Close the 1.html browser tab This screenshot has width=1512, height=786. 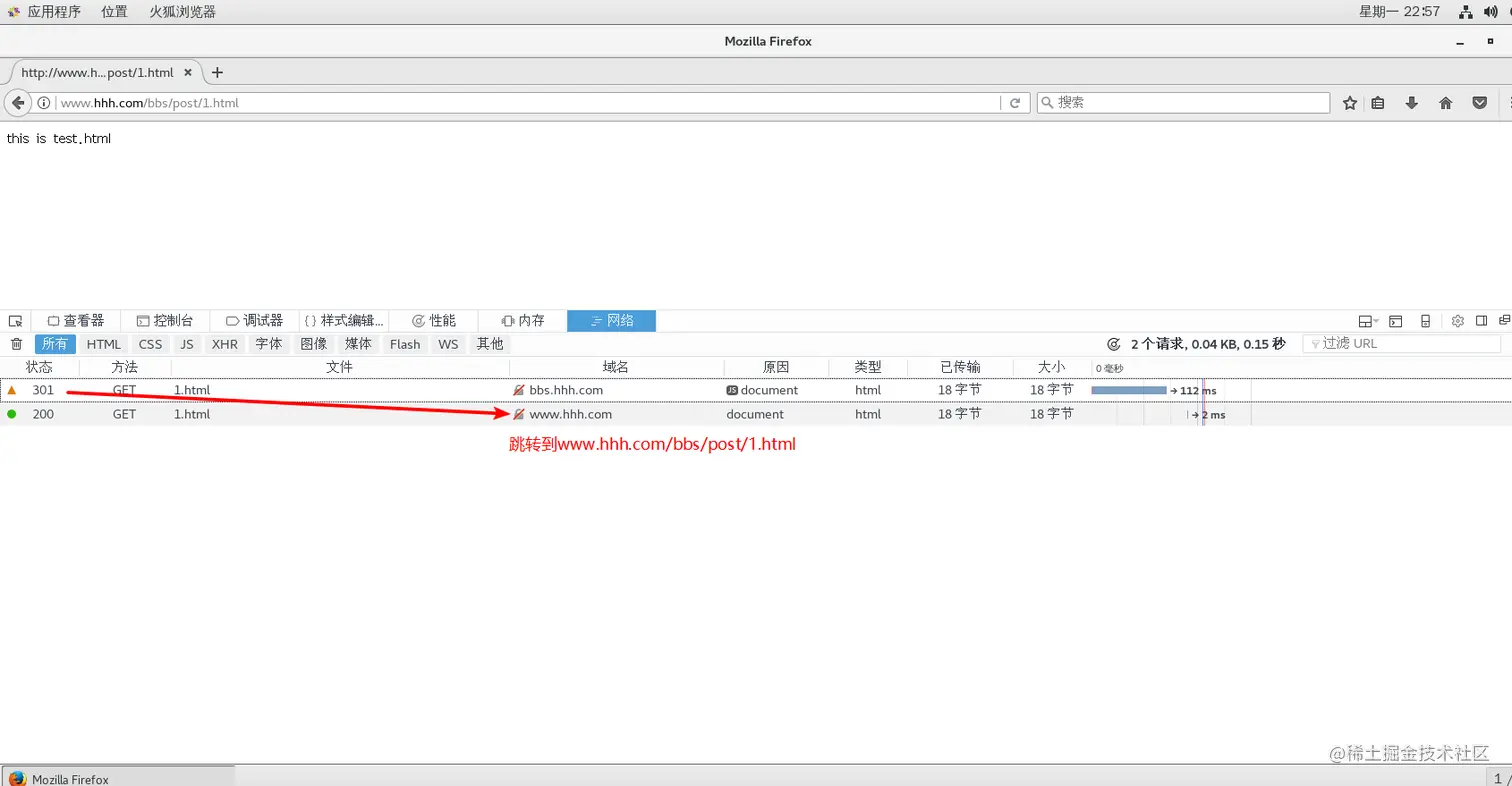tap(188, 73)
